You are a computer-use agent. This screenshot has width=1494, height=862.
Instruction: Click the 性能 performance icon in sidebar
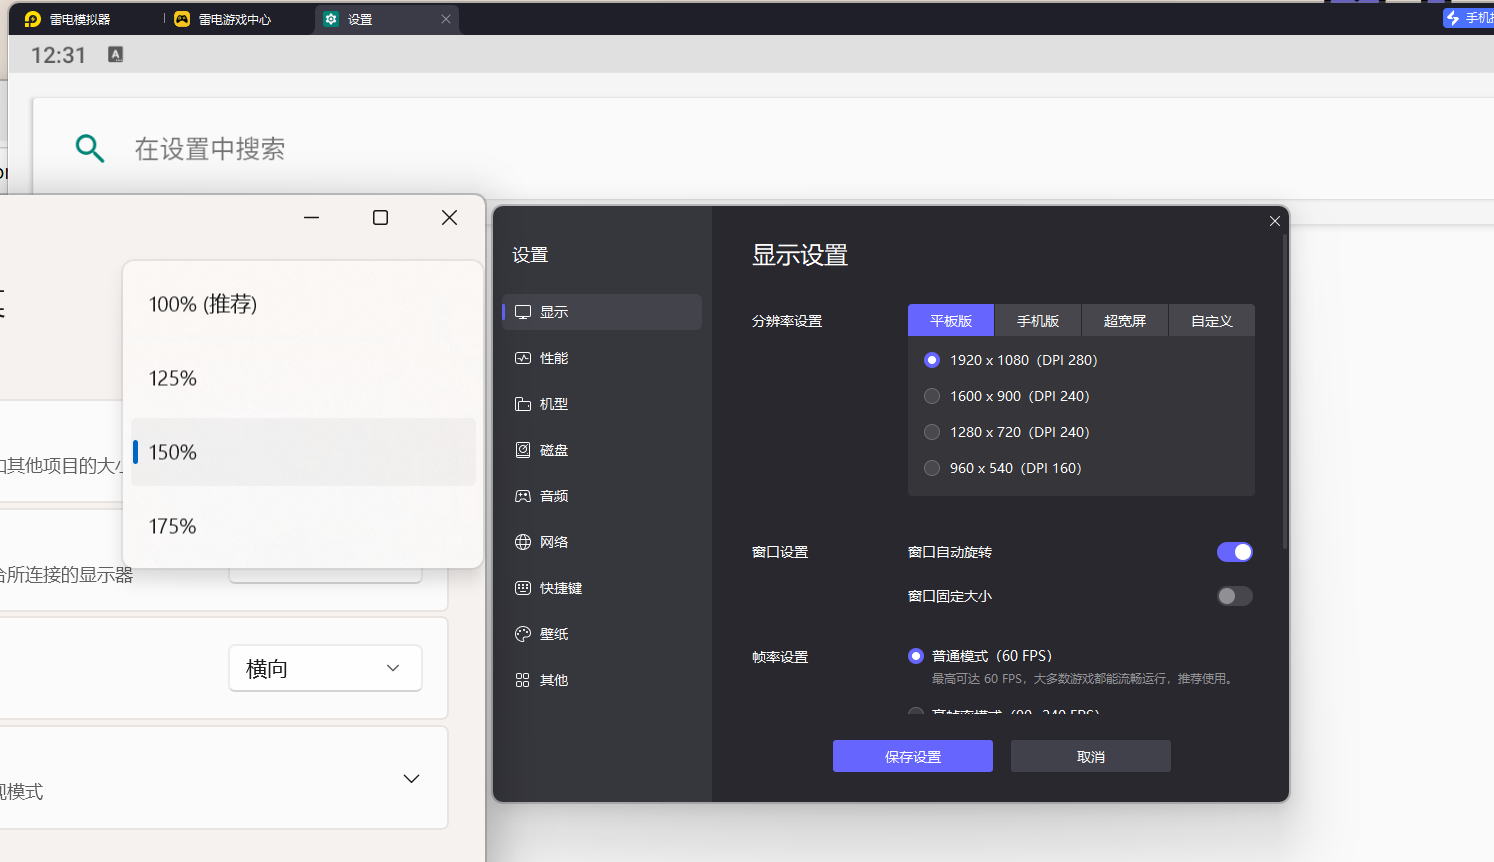click(522, 358)
